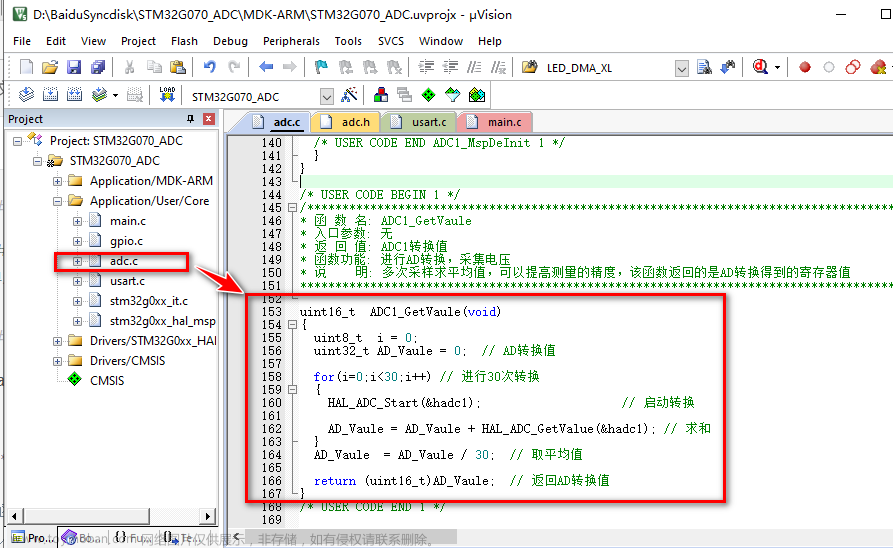Undo the last edit
The height and width of the screenshot is (548, 893).
(210, 67)
